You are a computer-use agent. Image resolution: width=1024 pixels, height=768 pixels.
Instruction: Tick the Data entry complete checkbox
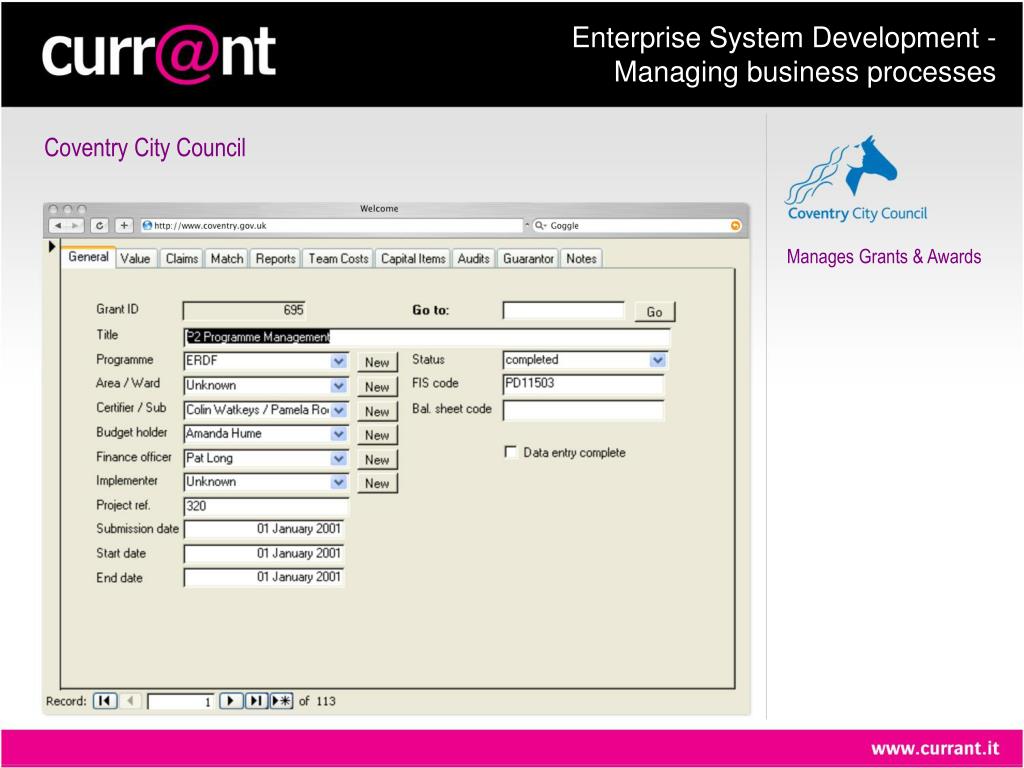pyautogui.click(x=511, y=452)
